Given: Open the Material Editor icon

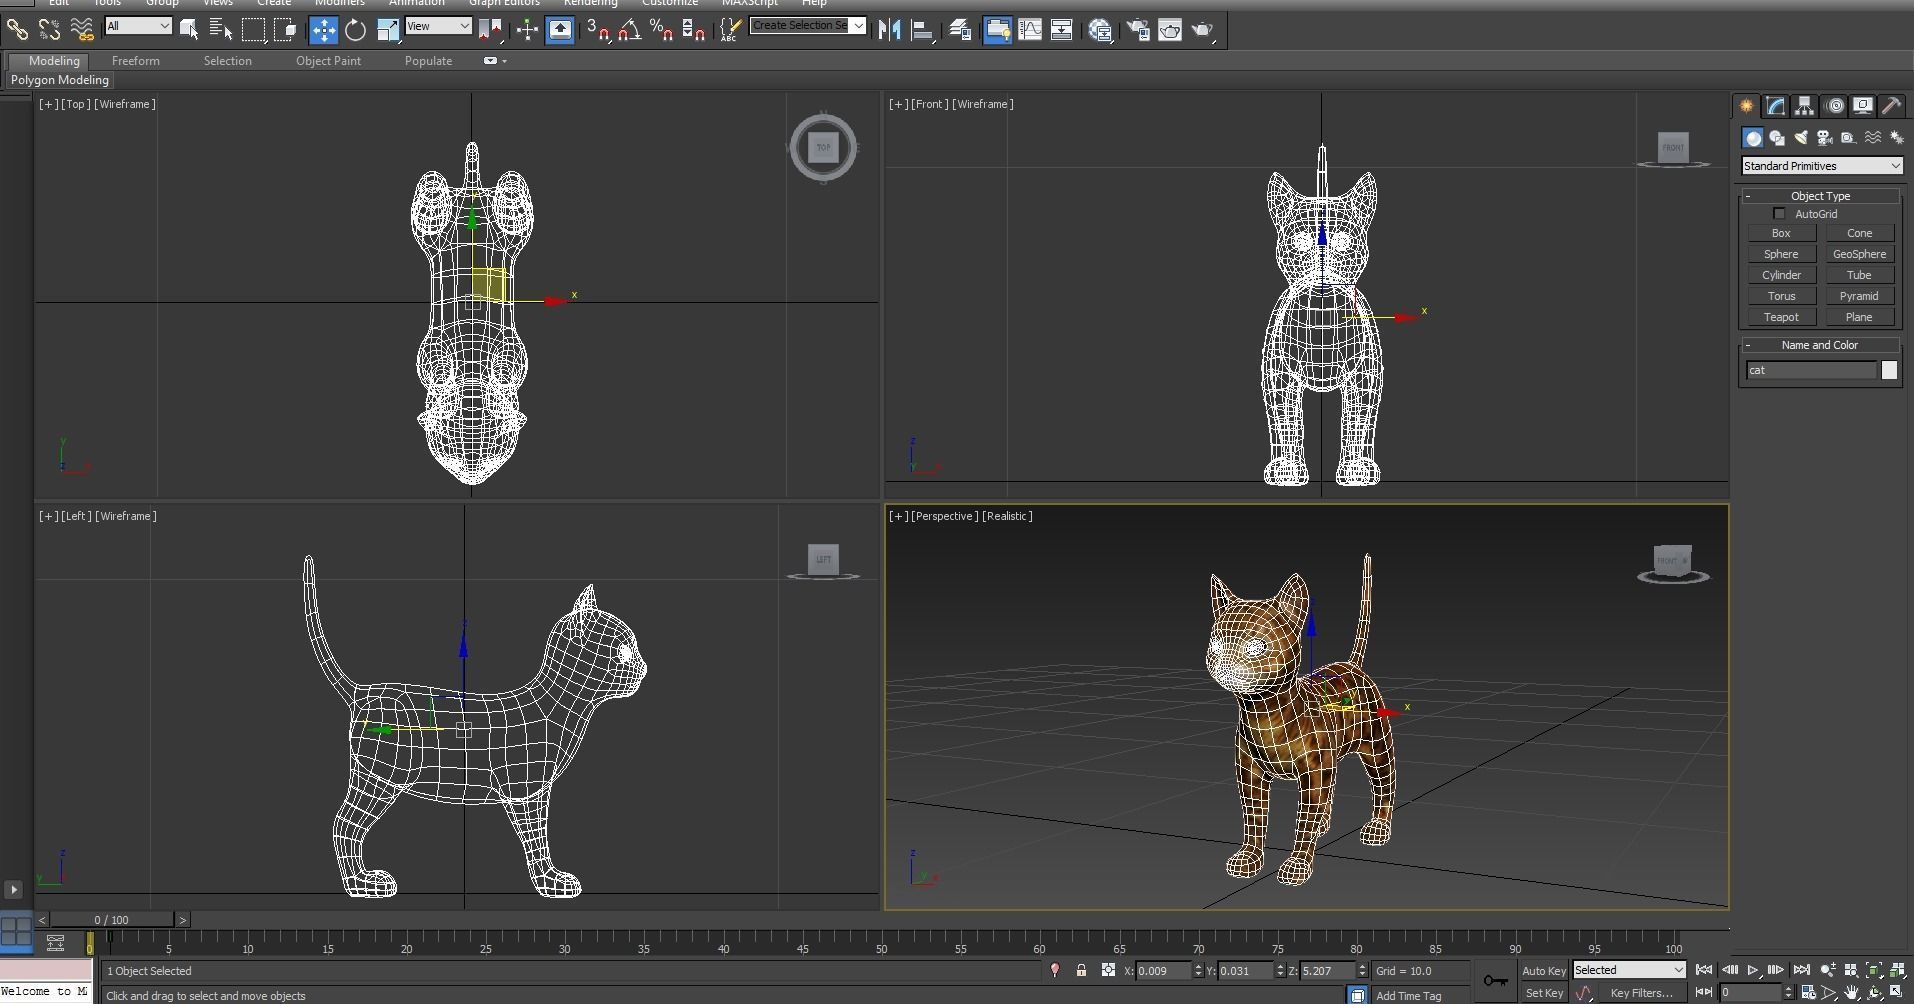Looking at the screenshot, I should (x=1101, y=30).
